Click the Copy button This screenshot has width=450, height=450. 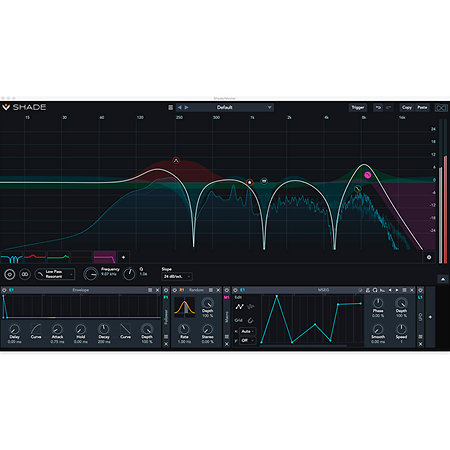tap(407, 107)
